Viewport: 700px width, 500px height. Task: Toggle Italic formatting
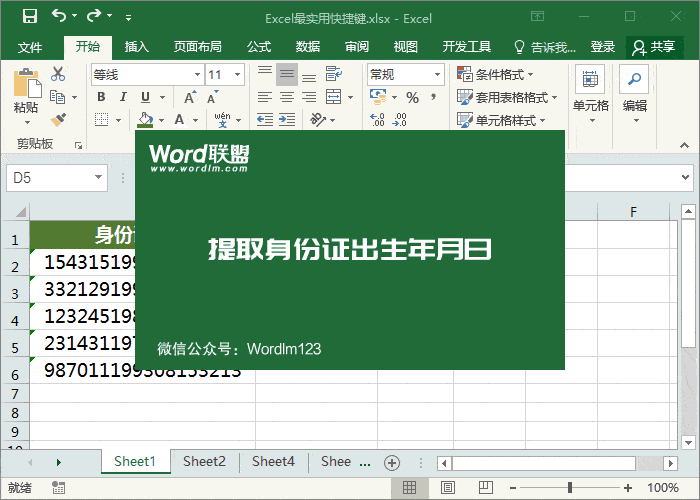pyautogui.click(x=123, y=97)
